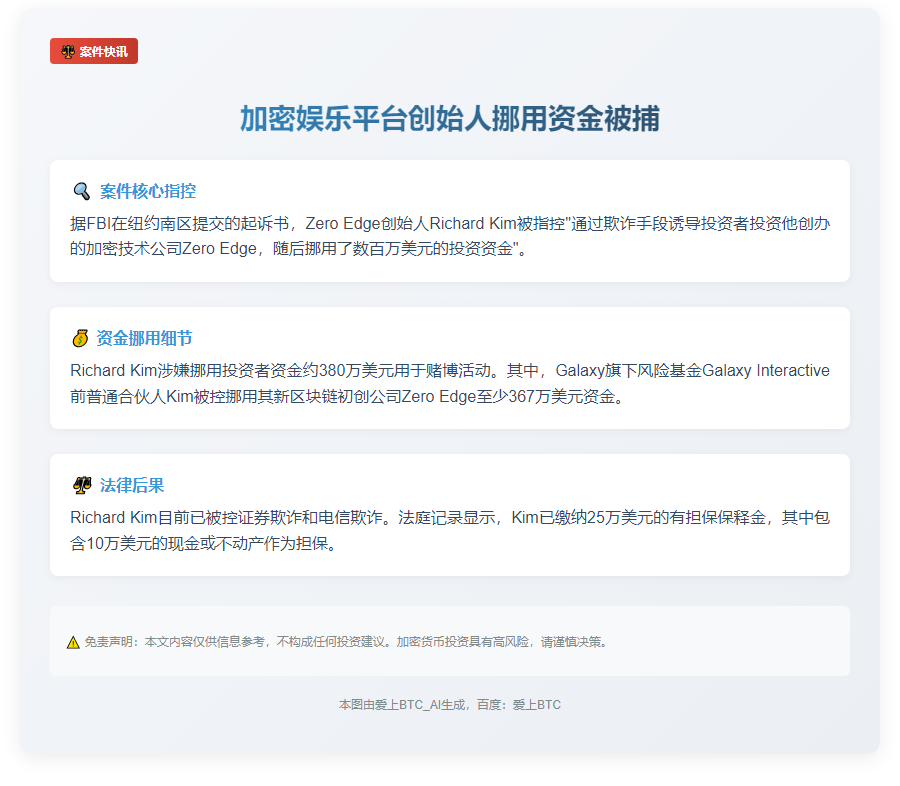Click the paragraph starting Richard Kim涉嫌挪用投资者资金
This screenshot has width=900, height=786.
450,383
